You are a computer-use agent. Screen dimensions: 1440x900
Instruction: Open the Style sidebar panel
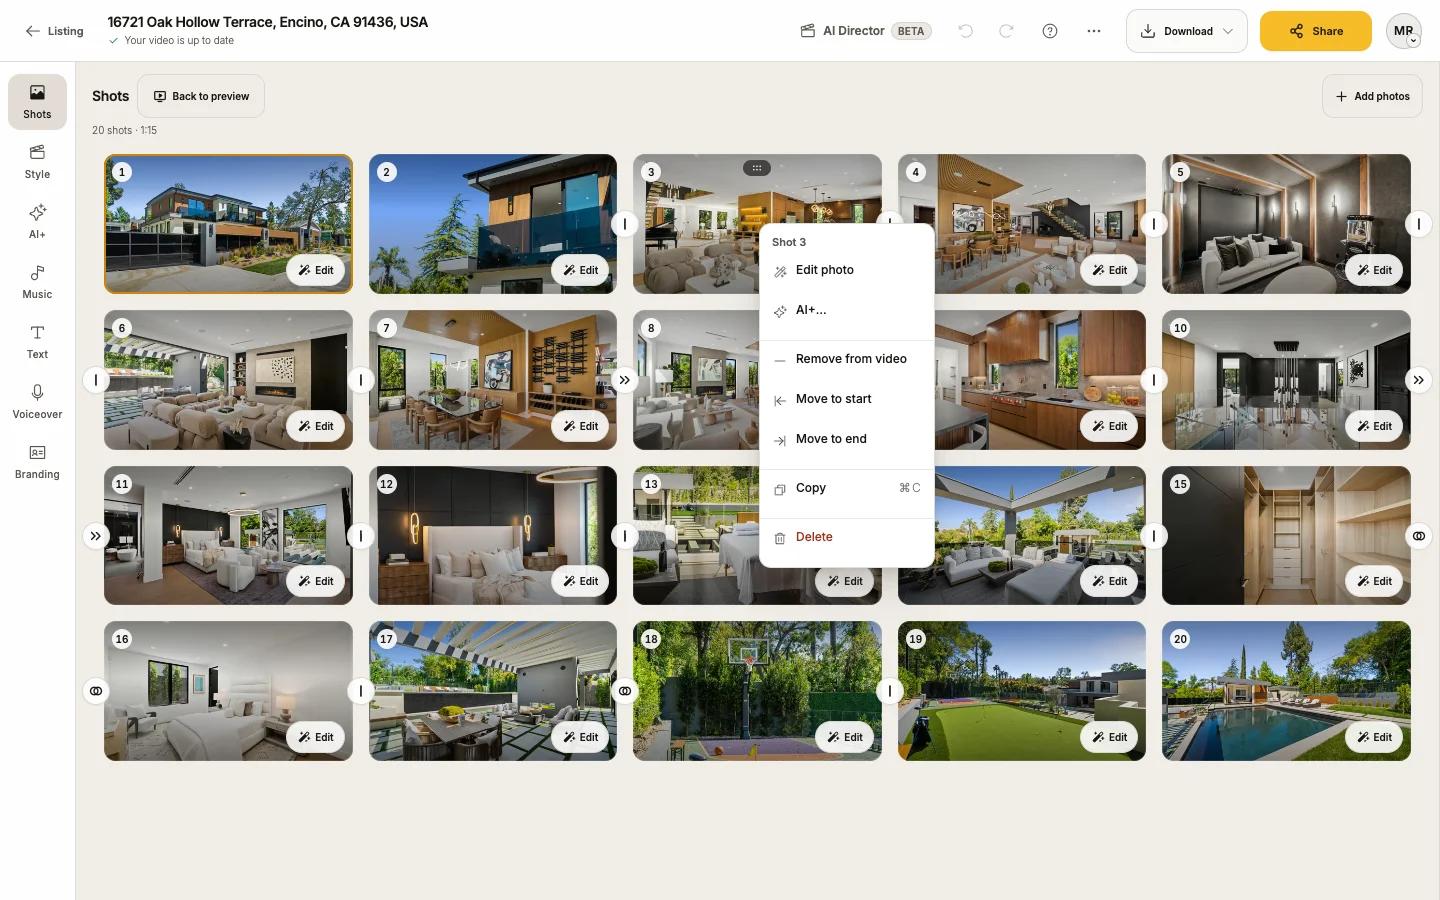tap(37, 162)
